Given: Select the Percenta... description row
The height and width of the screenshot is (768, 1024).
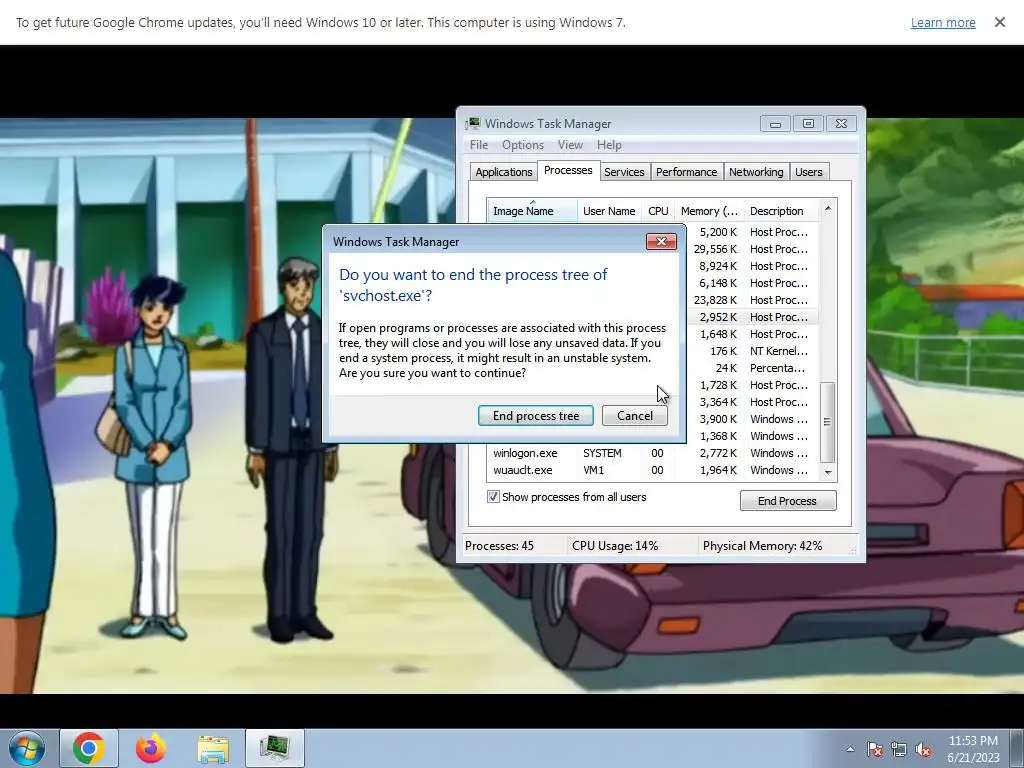Looking at the screenshot, I should tap(751, 368).
